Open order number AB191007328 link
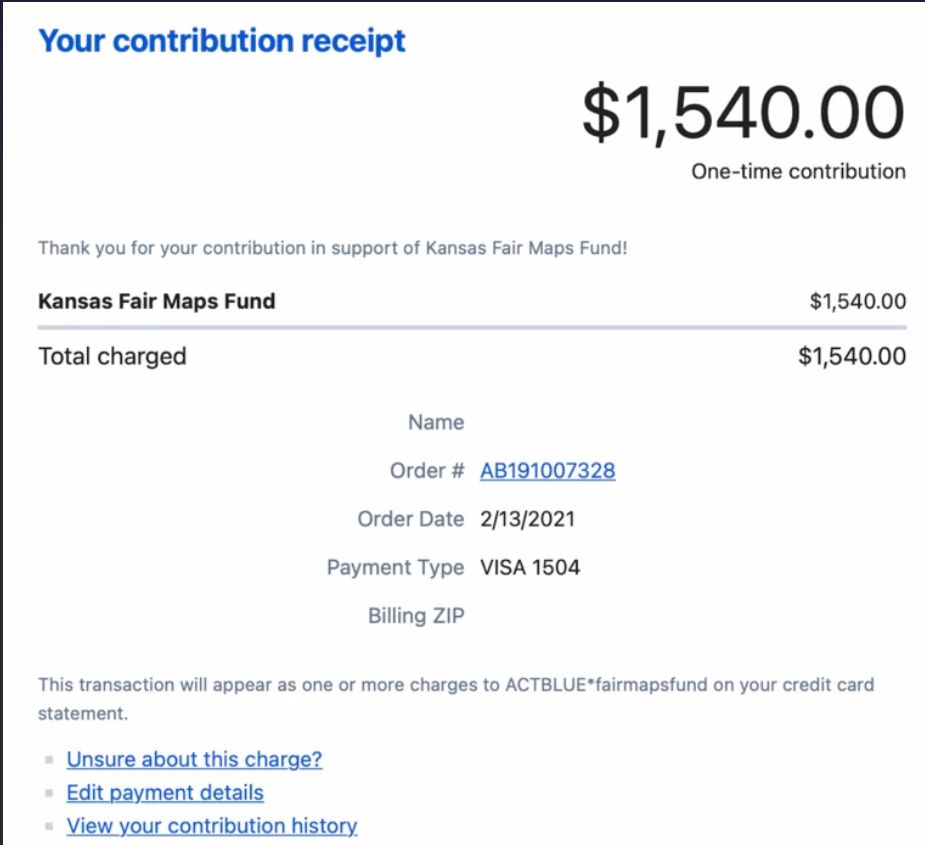The height and width of the screenshot is (845, 925). 547,471
